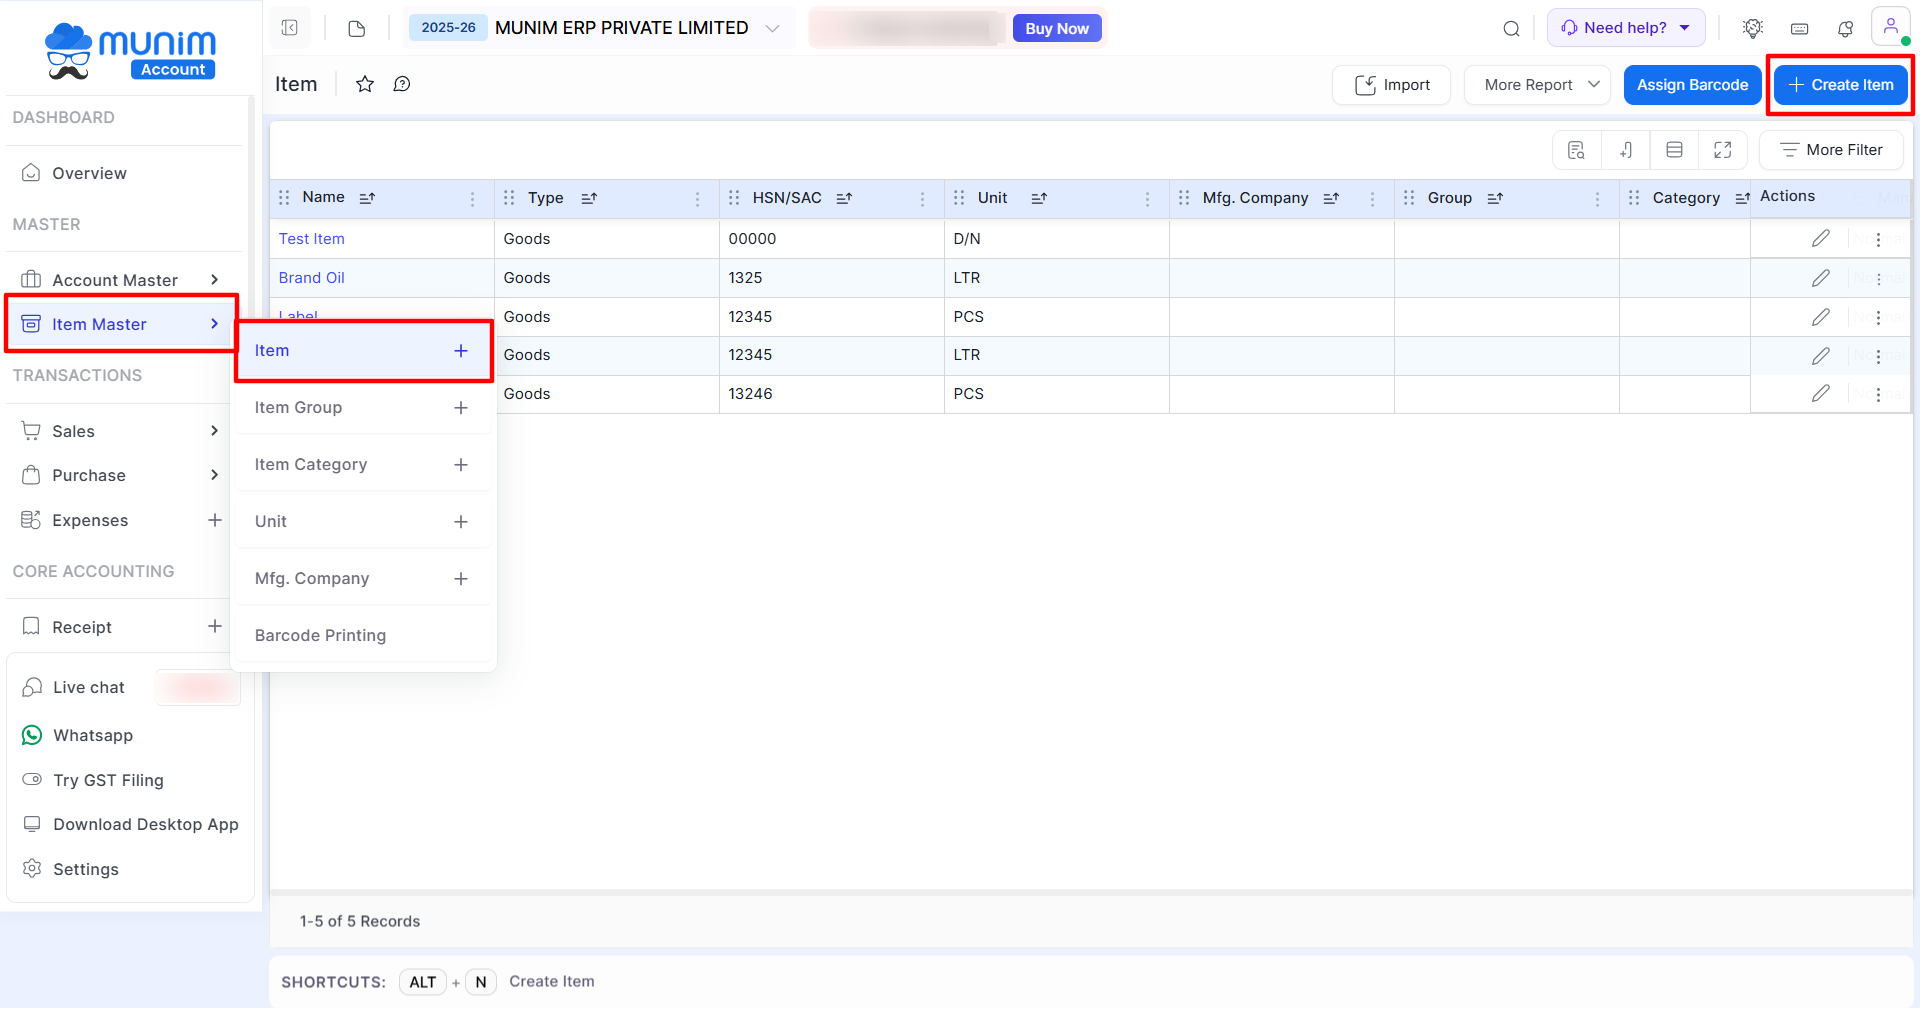This screenshot has height=1010, width=1920.
Task: Click the chat help icon next to star
Action: point(402,84)
